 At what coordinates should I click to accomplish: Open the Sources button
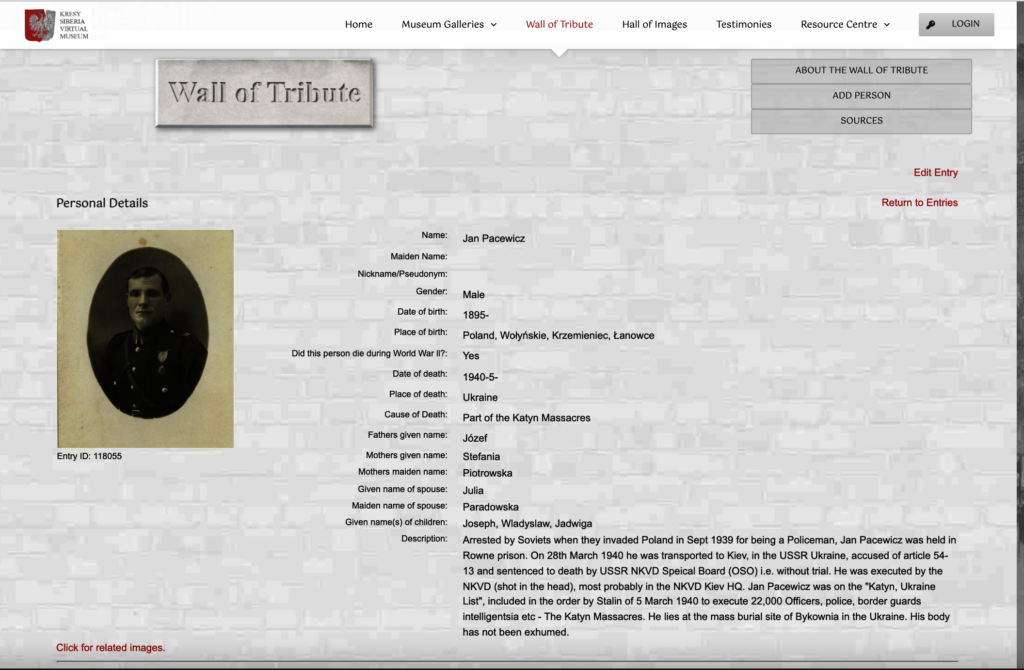pos(861,121)
